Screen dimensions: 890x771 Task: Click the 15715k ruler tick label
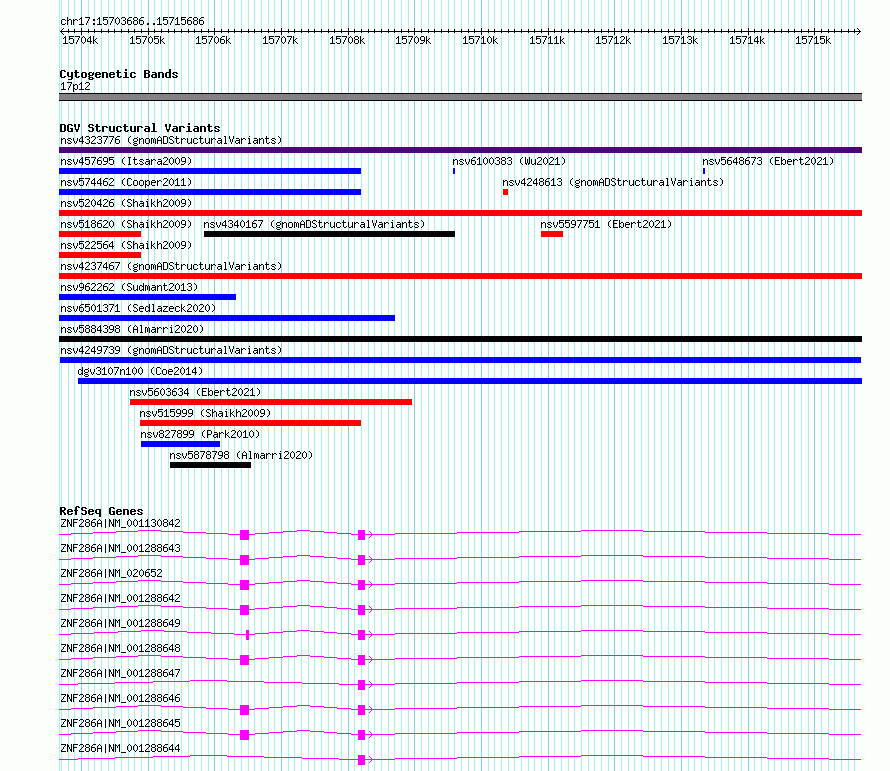pyautogui.click(x=813, y=40)
